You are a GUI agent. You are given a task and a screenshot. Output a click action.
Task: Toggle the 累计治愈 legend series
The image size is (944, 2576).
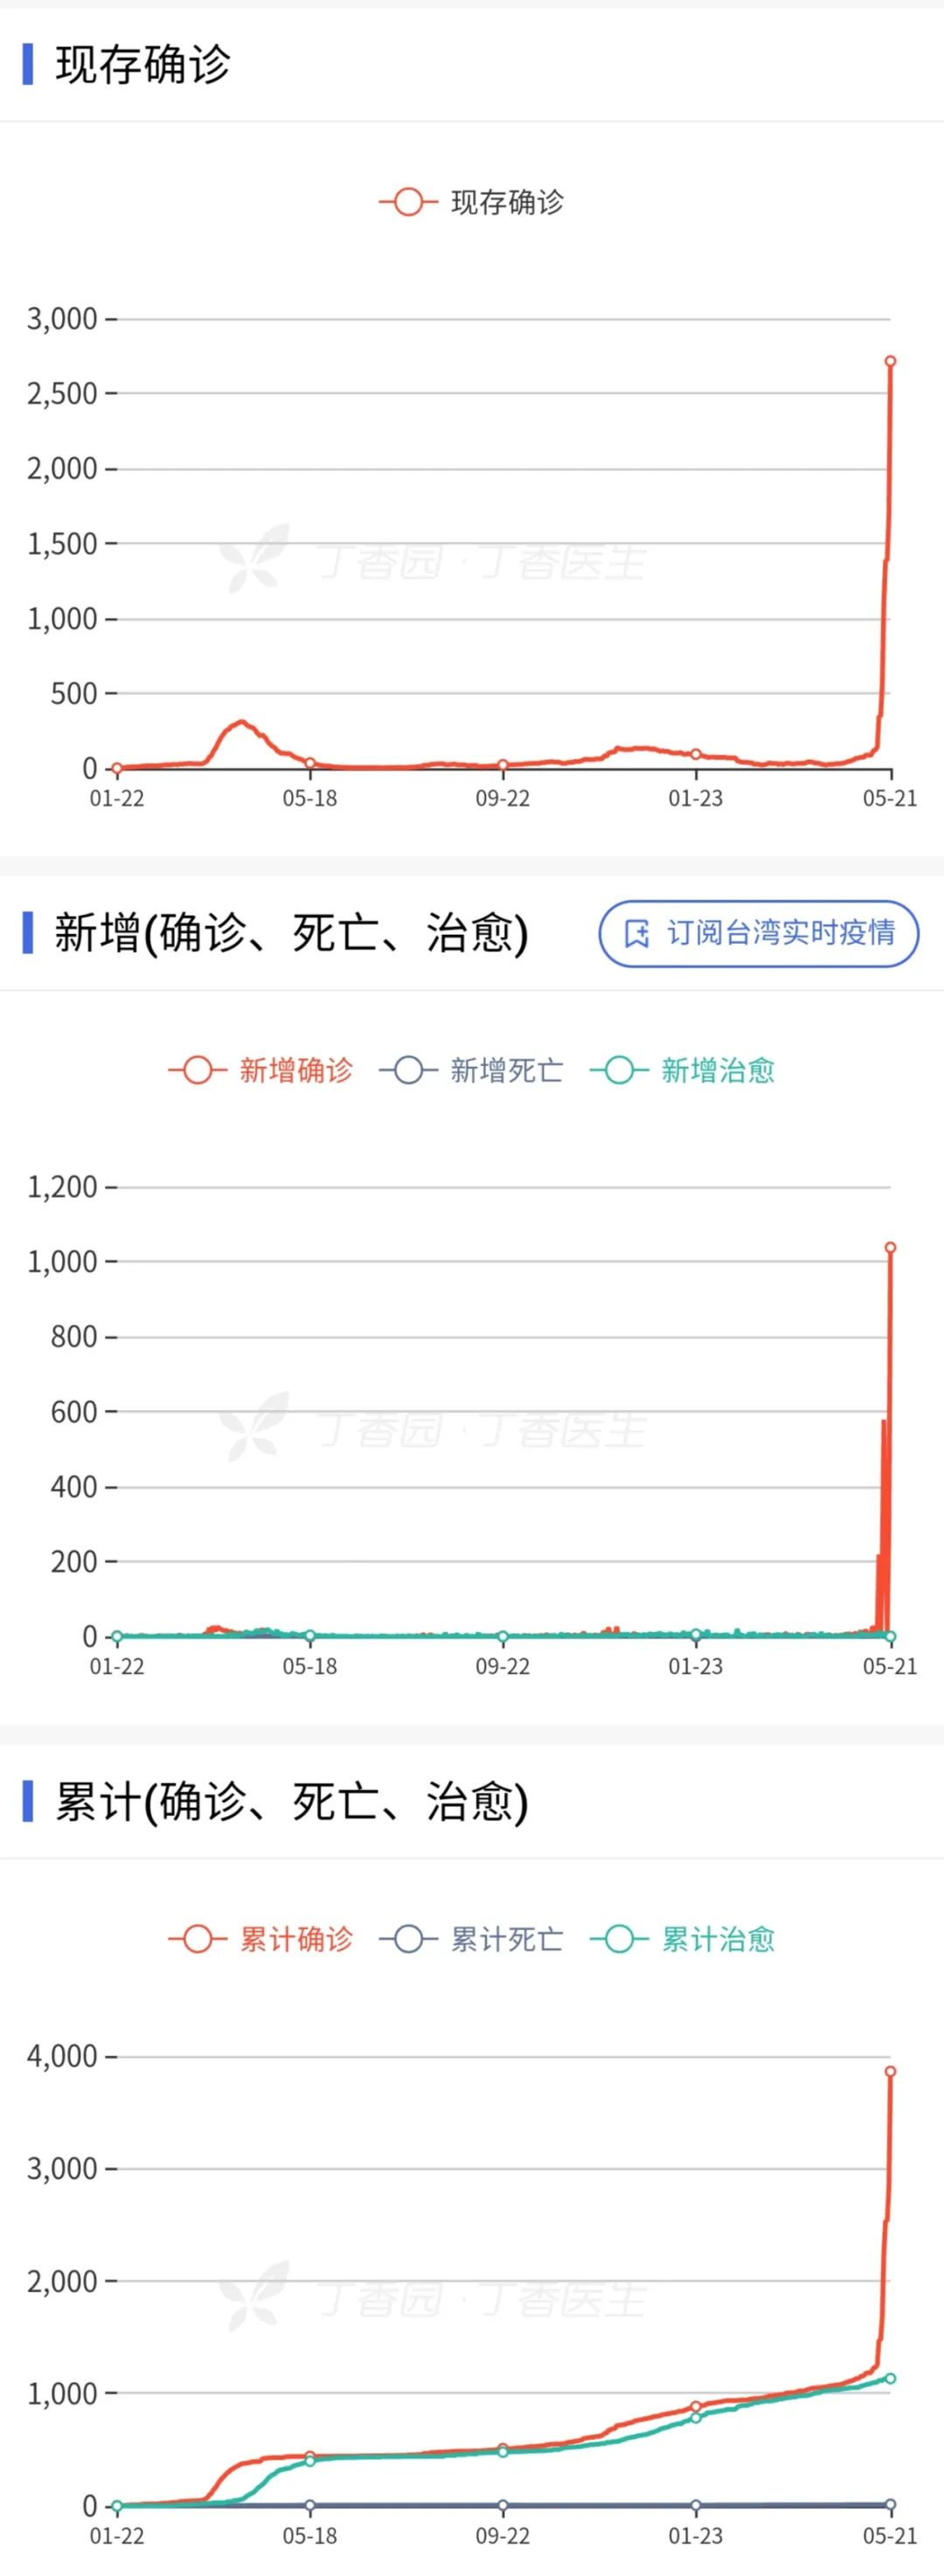click(682, 1939)
